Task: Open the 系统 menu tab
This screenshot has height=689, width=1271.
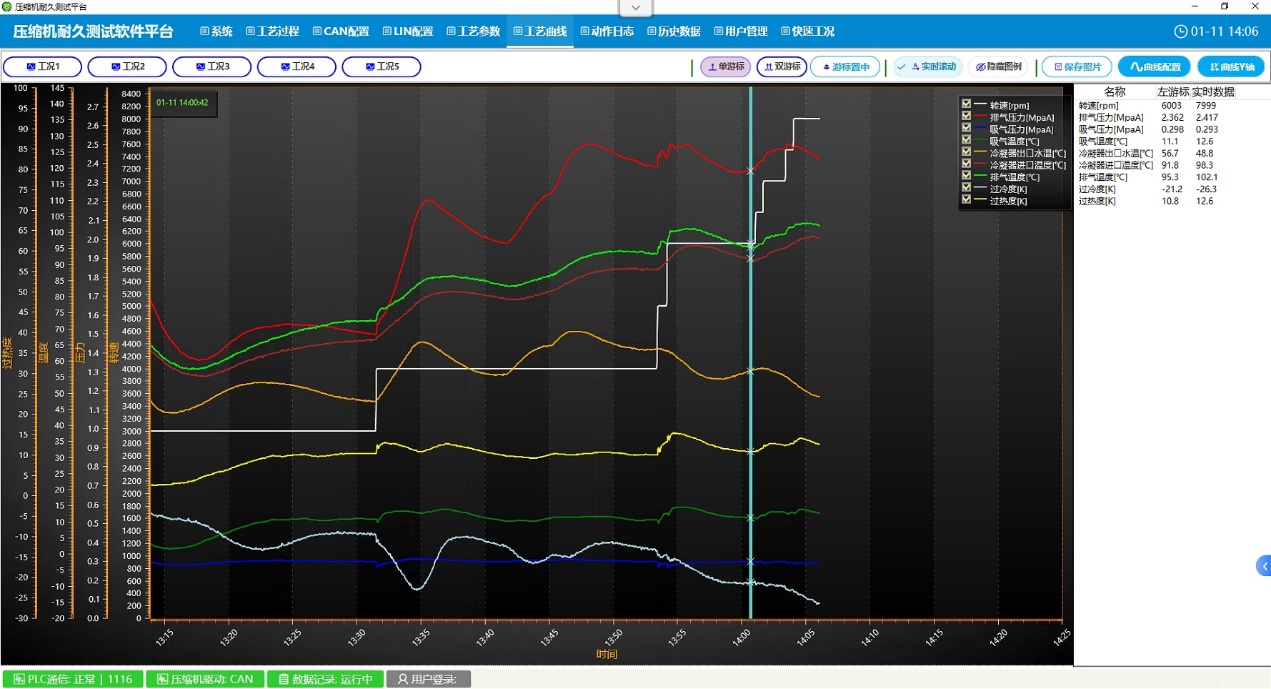Action: [216, 31]
